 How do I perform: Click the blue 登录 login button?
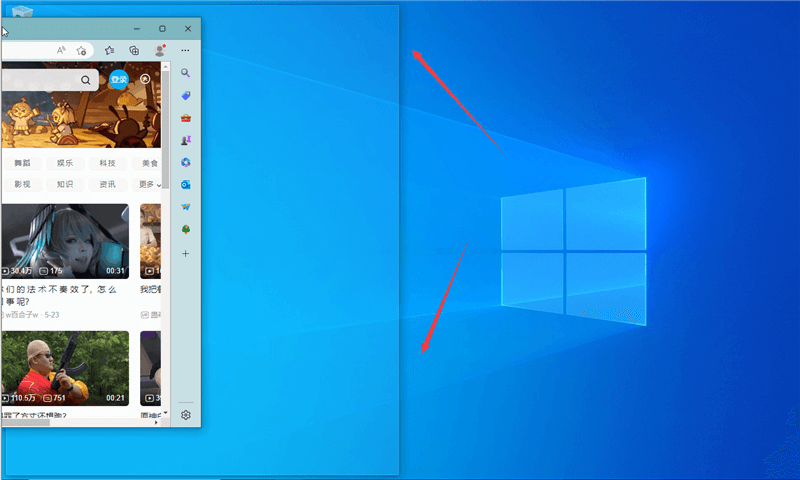(x=119, y=79)
